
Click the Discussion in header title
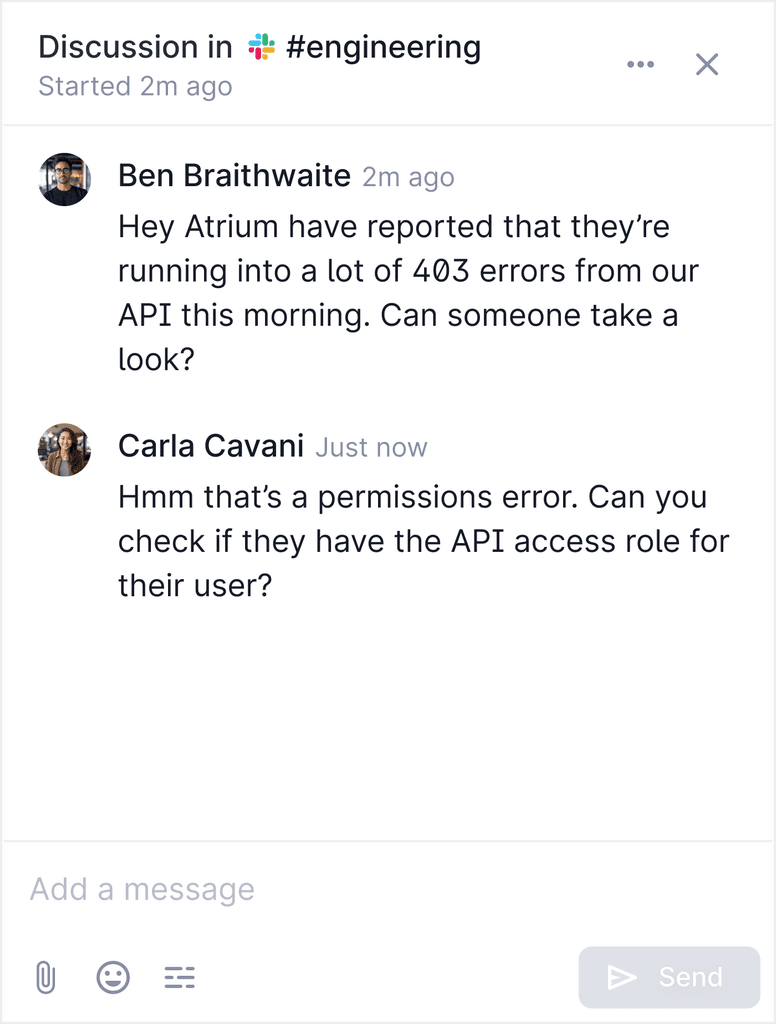135,47
